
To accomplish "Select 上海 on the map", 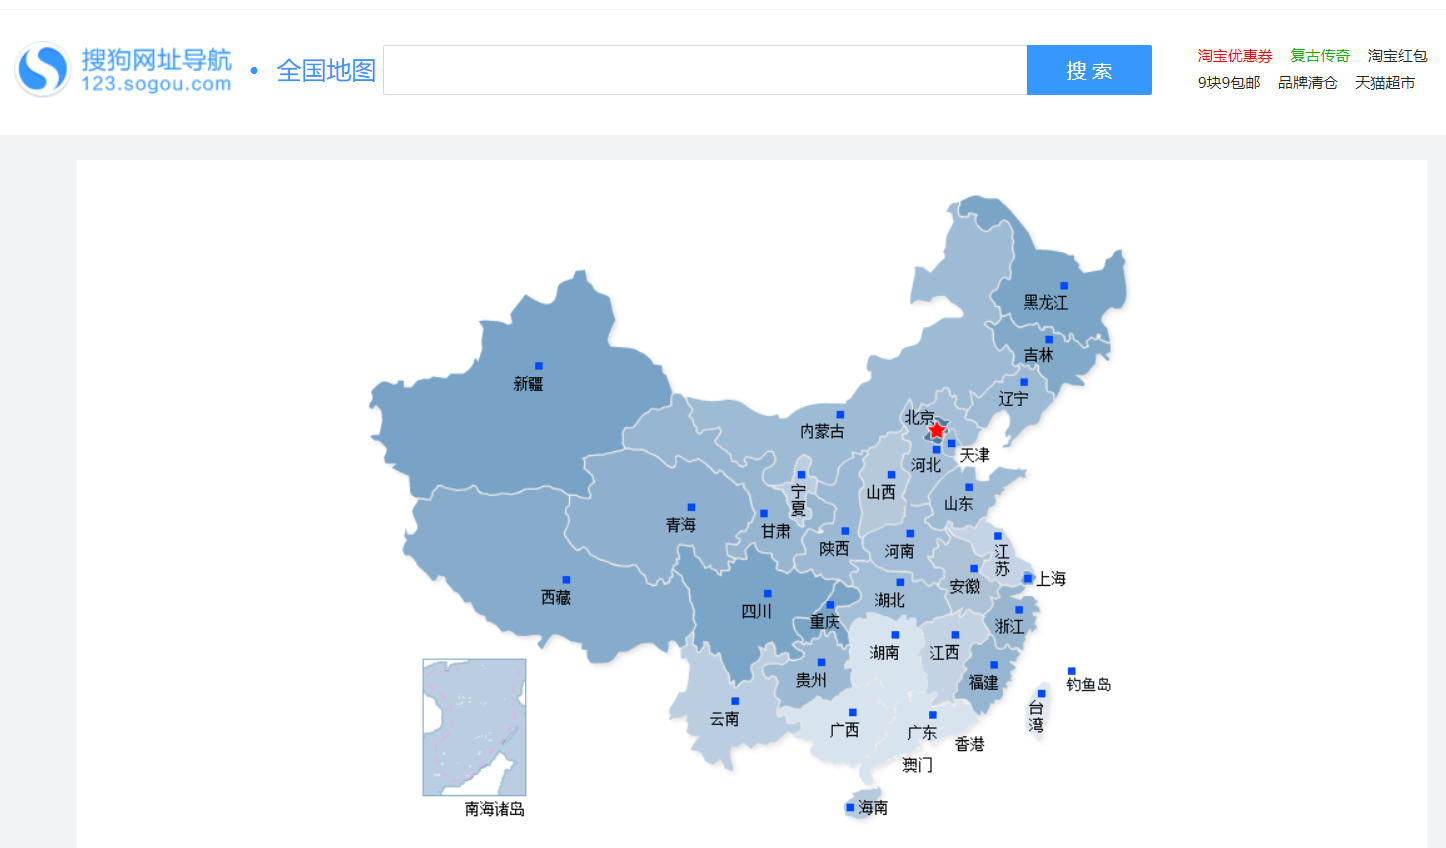I will [x=1051, y=580].
